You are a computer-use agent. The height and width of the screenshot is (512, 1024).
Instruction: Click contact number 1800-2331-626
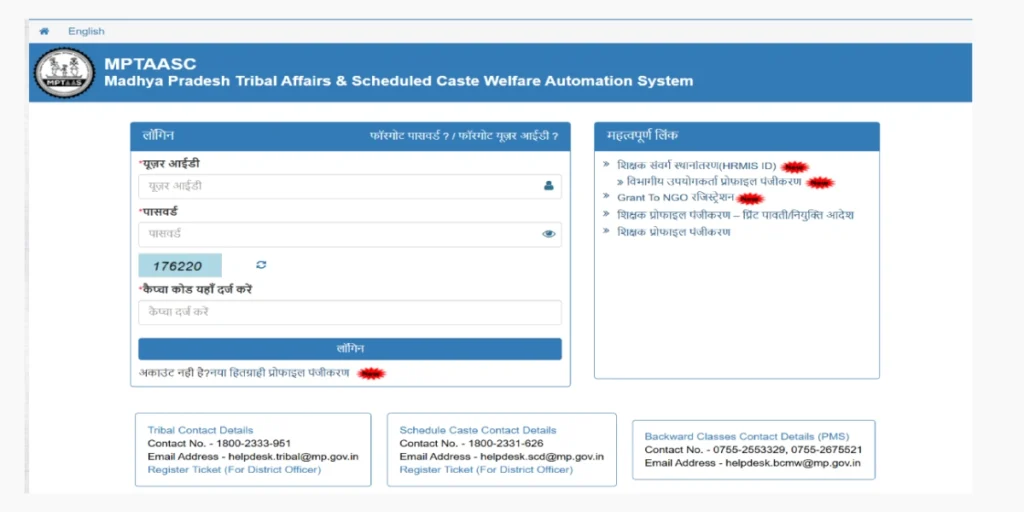[505, 443]
